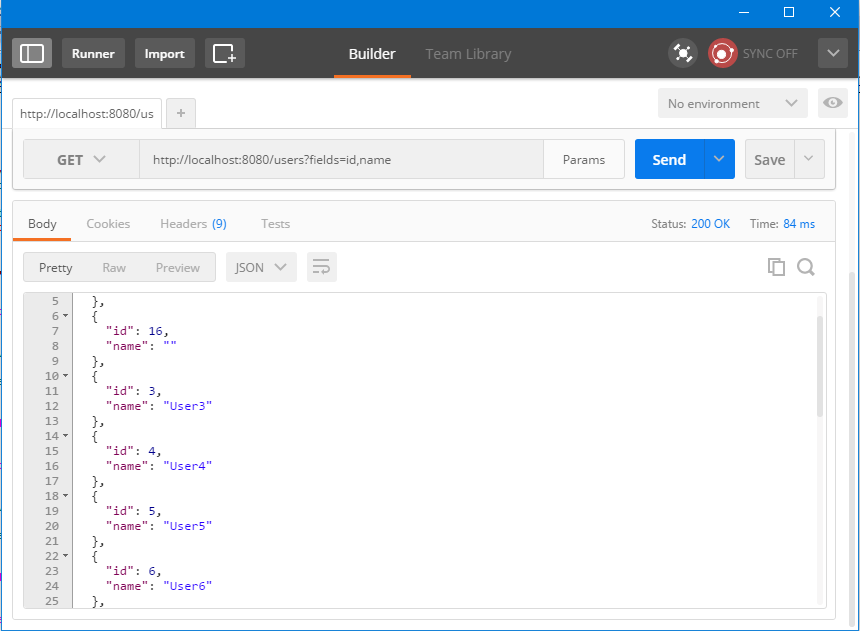Viewport: 860px width, 631px height.
Task: Open the Body response tab
Action: [42, 224]
